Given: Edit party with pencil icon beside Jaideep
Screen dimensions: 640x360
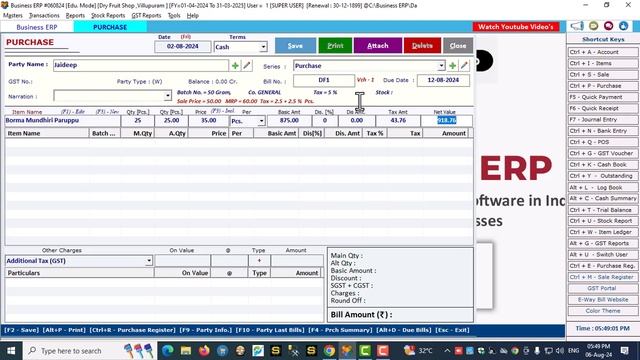Looking at the screenshot, I should pos(247,65).
